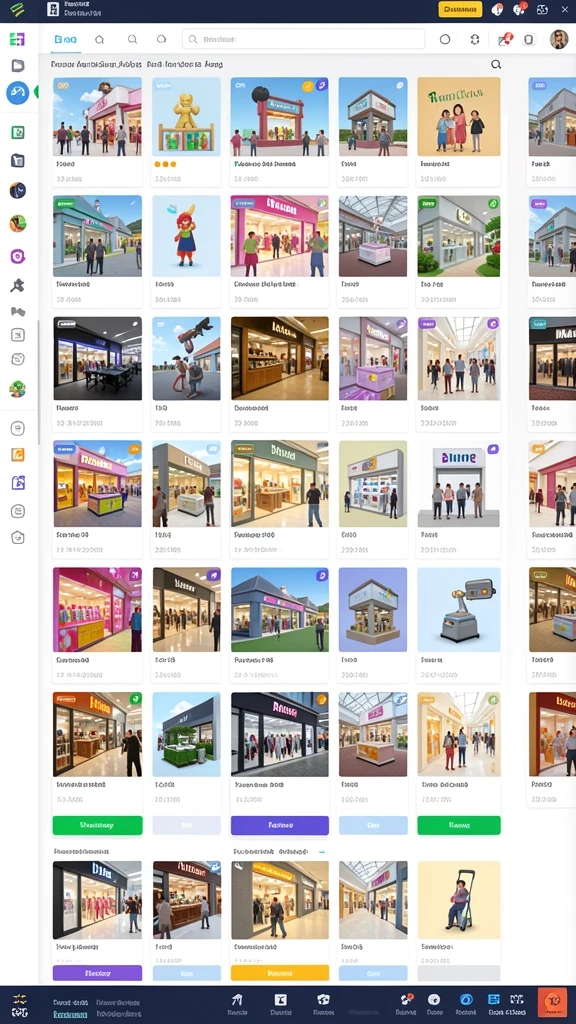Select the blue gauge icon in sidebar
This screenshot has height=1024, width=576.
[x=18, y=93]
